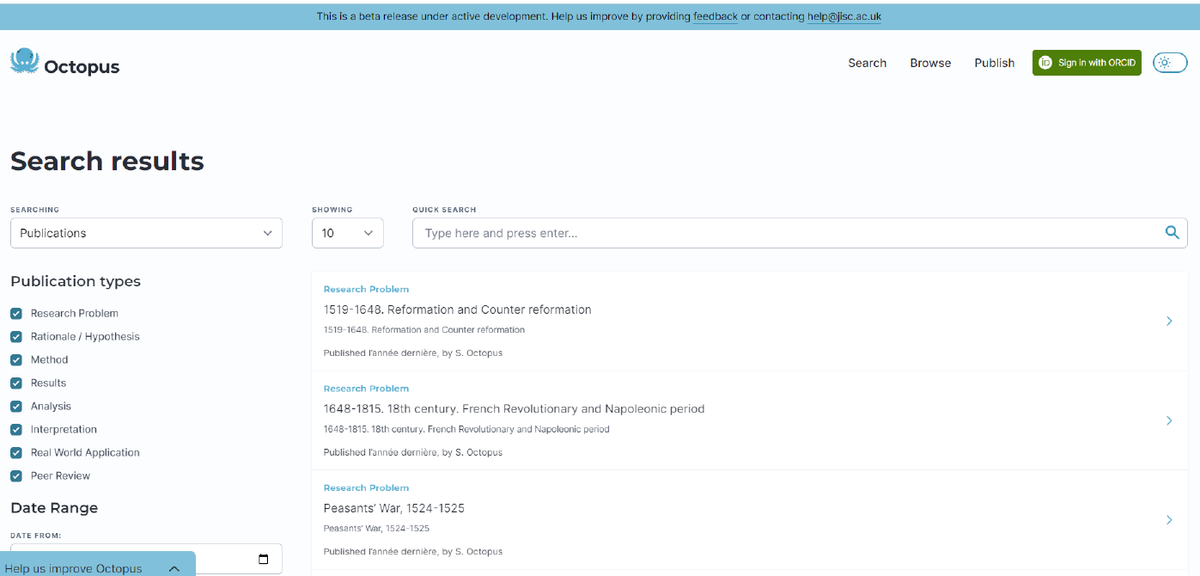Open the Searching Publications dropdown
Screen dimensions: 1200x576
[x=146, y=233]
